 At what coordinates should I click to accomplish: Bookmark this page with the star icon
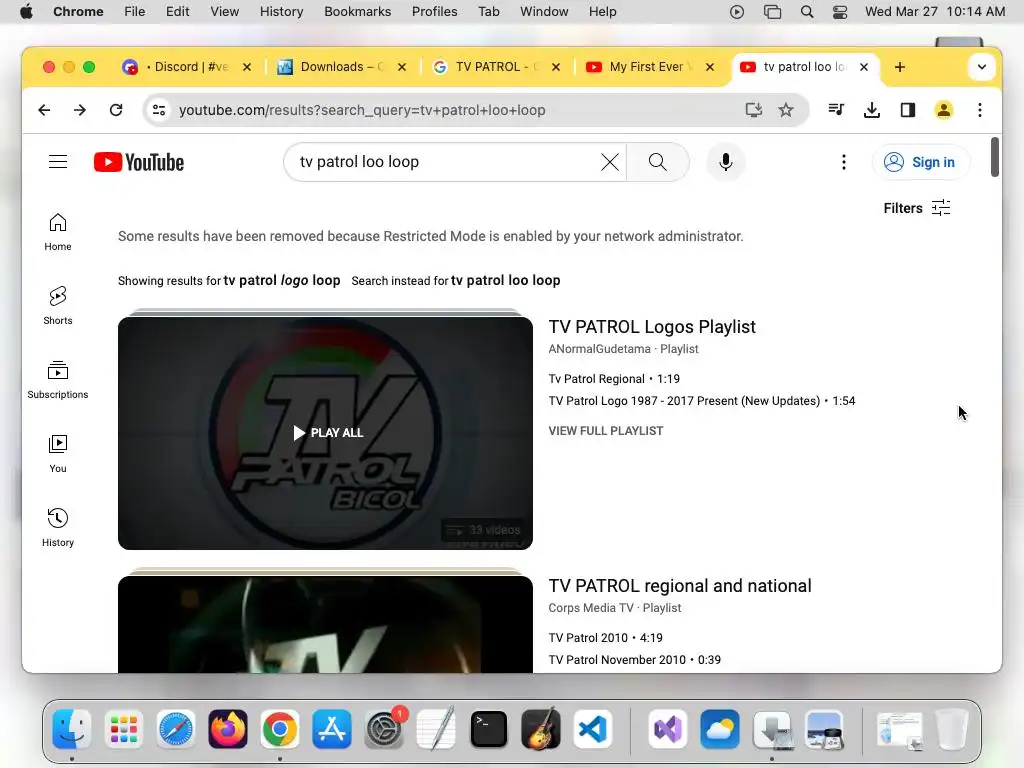786,110
